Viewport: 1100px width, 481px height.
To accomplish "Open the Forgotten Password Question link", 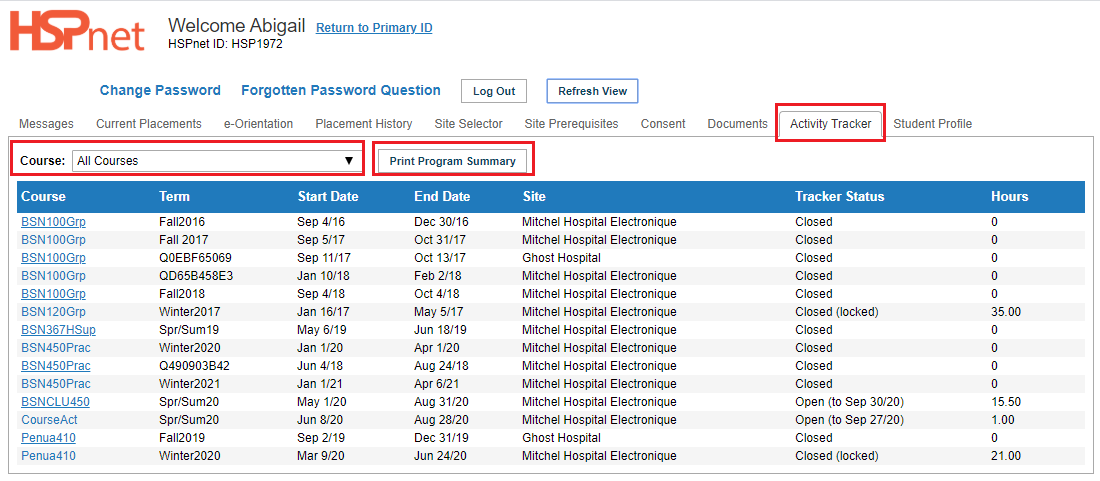I will click(341, 90).
